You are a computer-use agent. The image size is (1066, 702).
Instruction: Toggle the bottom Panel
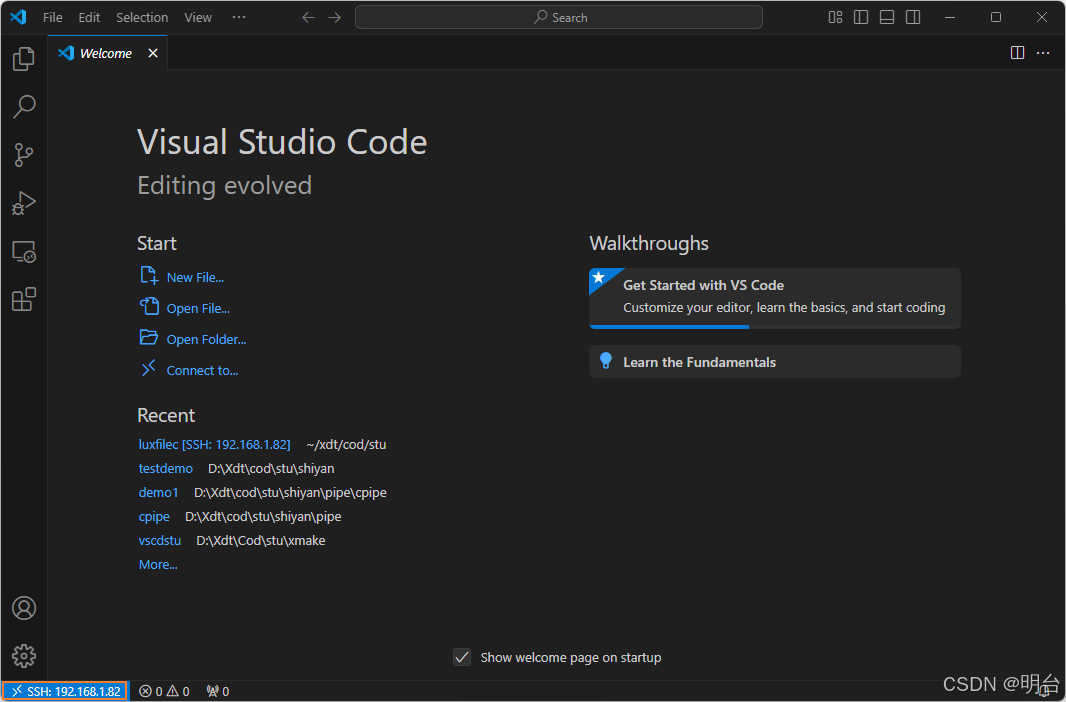click(887, 17)
